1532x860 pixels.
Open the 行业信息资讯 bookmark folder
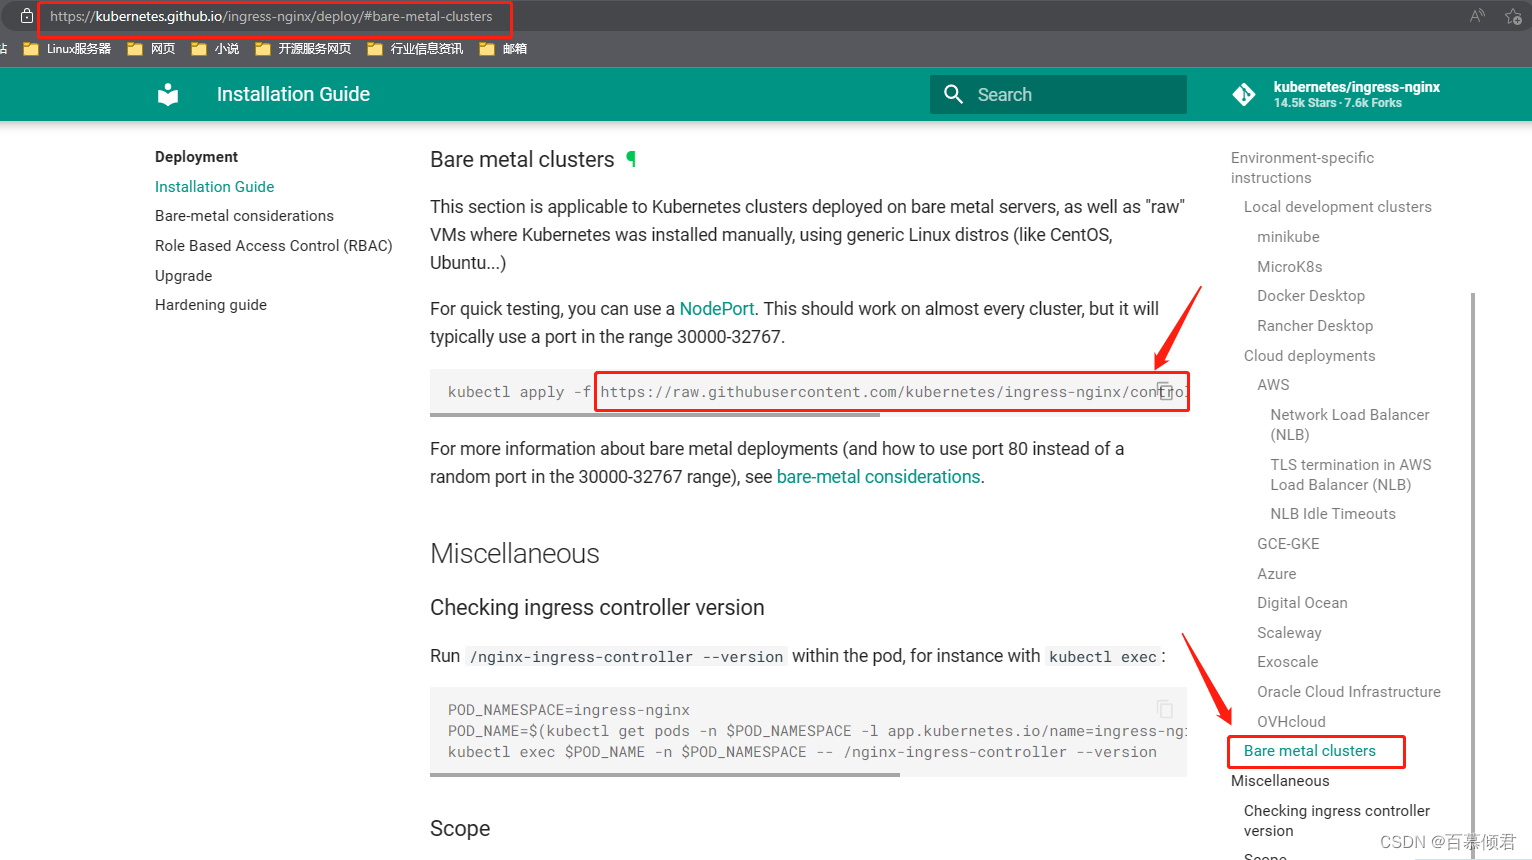coord(415,48)
